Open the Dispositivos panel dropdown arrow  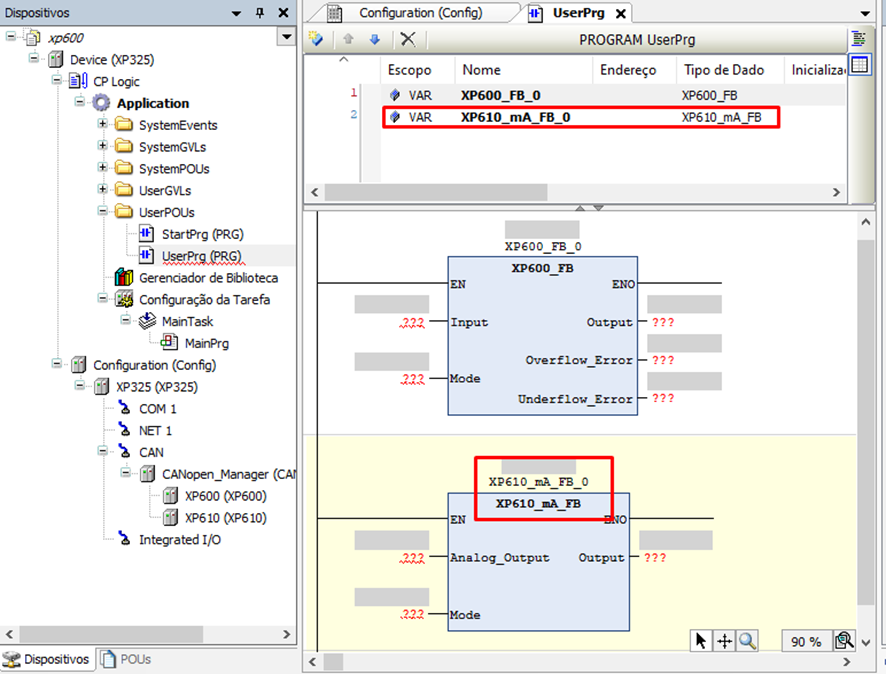[x=236, y=13]
